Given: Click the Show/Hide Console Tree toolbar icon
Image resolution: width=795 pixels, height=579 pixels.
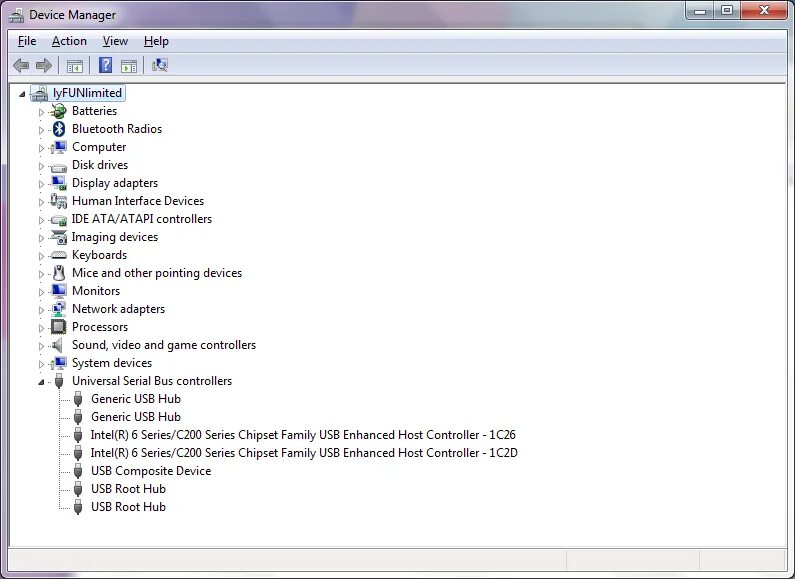Looking at the screenshot, I should click(x=75, y=65).
